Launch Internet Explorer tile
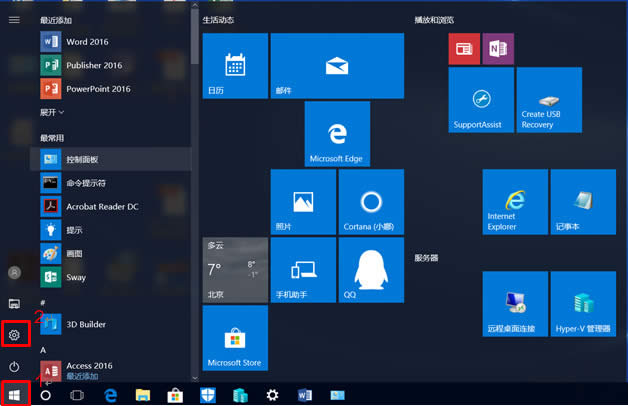The height and width of the screenshot is (406, 628). [x=515, y=202]
